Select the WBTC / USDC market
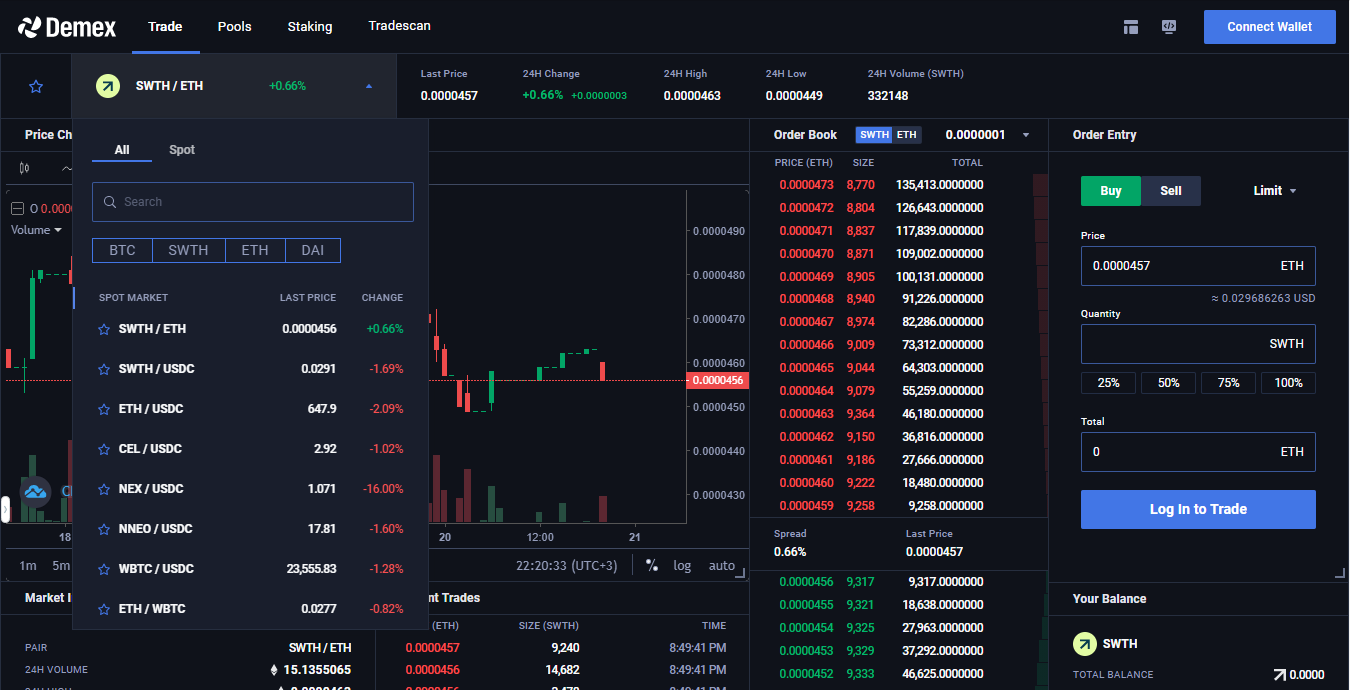Image resolution: width=1350 pixels, height=690 pixels. point(250,569)
